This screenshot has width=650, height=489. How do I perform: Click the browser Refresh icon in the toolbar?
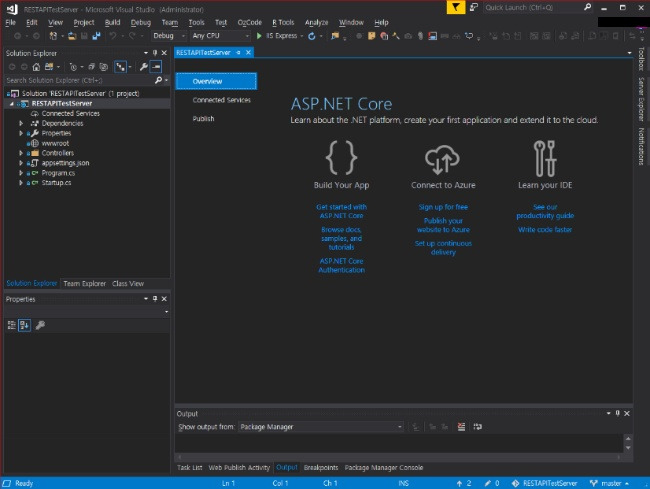[x=312, y=36]
